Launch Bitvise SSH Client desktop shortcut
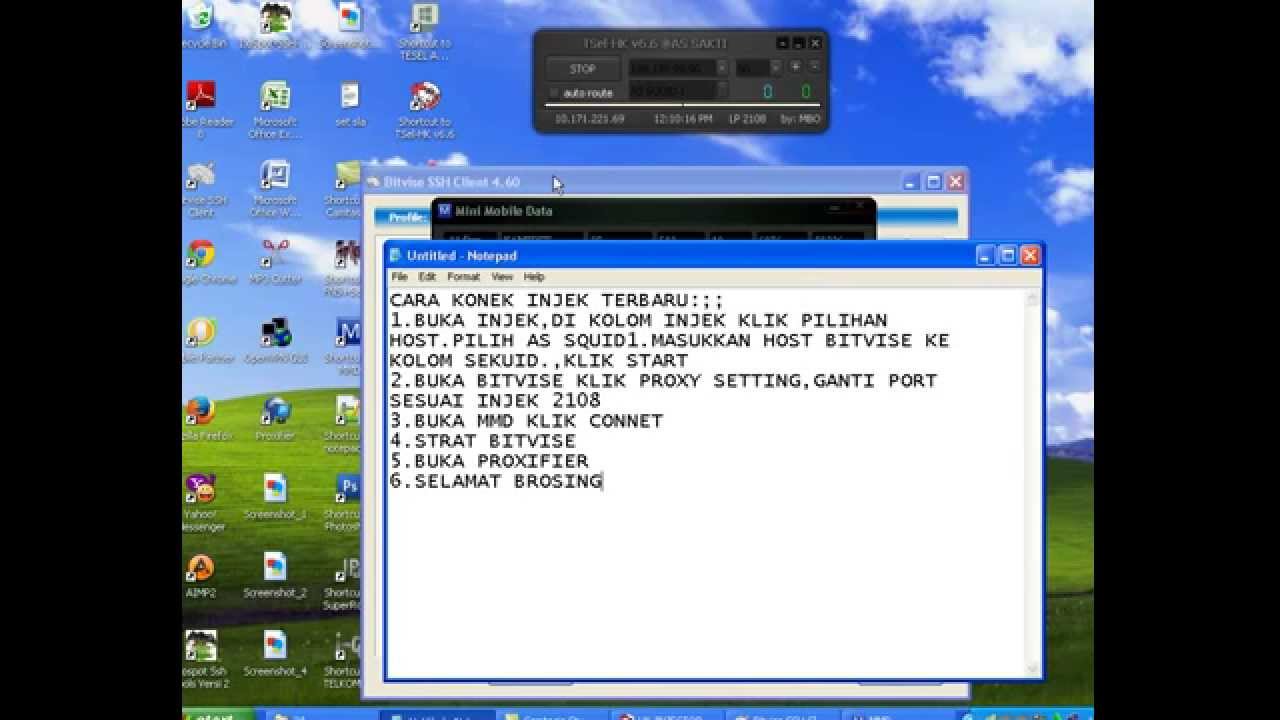Viewport: 1280px width, 720px height. click(x=203, y=187)
